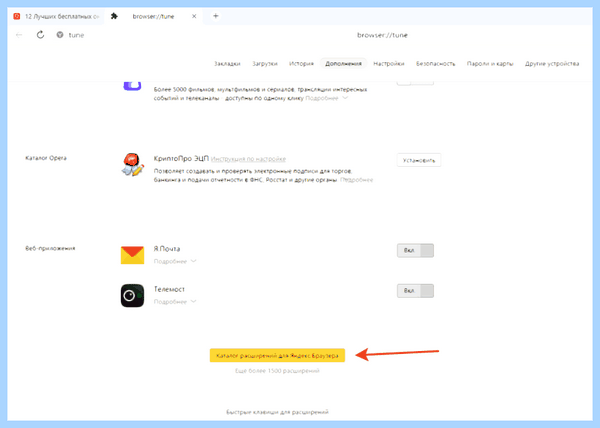Image resolution: width=600 pixels, height=428 pixels.
Task: Close the browser://tune tab
Action: pyautogui.click(x=194, y=16)
